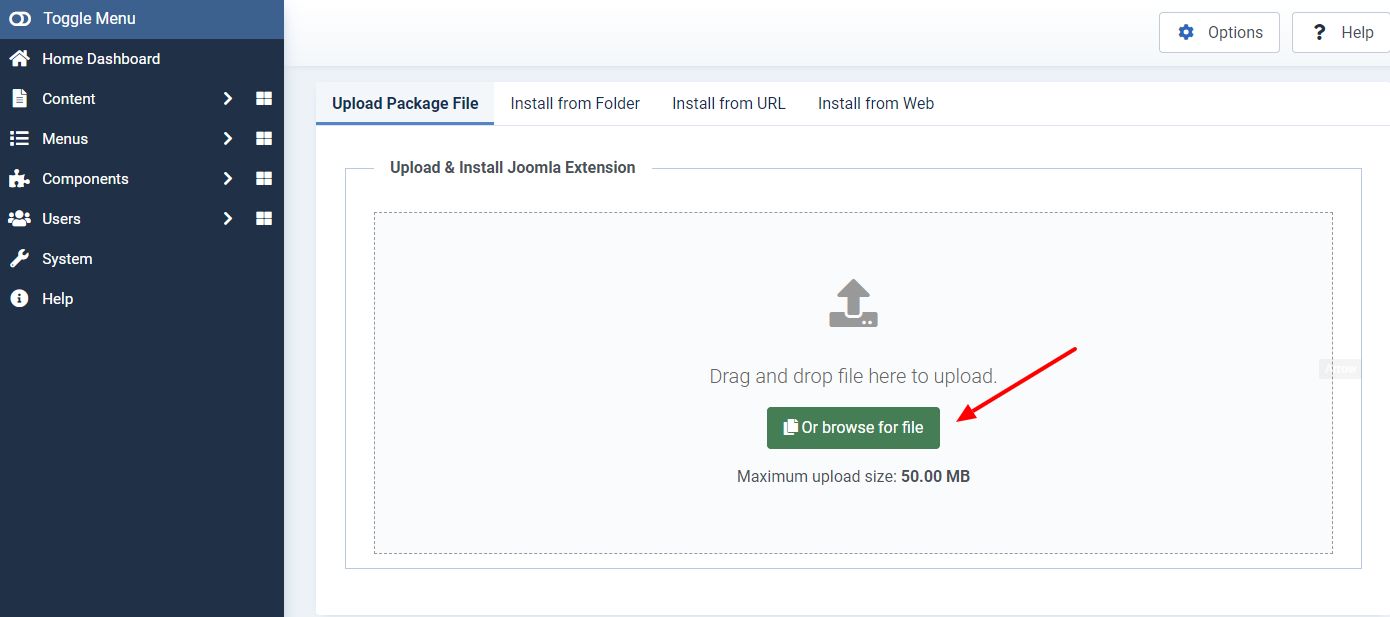The width and height of the screenshot is (1390, 617).
Task: Click the sidebar Help info icon
Action: 19,299
